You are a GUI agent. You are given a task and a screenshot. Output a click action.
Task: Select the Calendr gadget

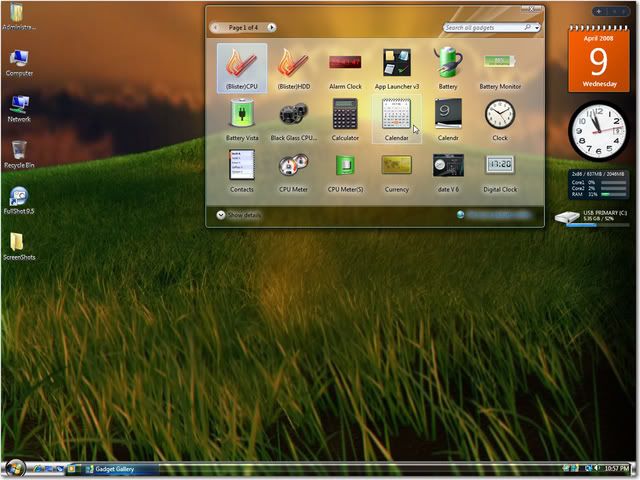(x=448, y=120)
